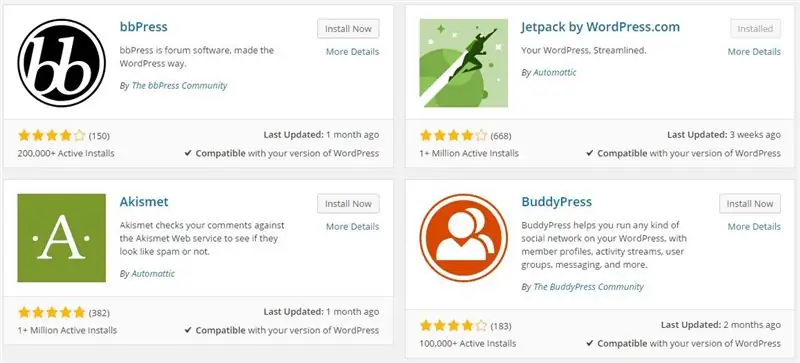
Task: Click the green Akismet 'A' icon
Action: click(x=62, y=238)
